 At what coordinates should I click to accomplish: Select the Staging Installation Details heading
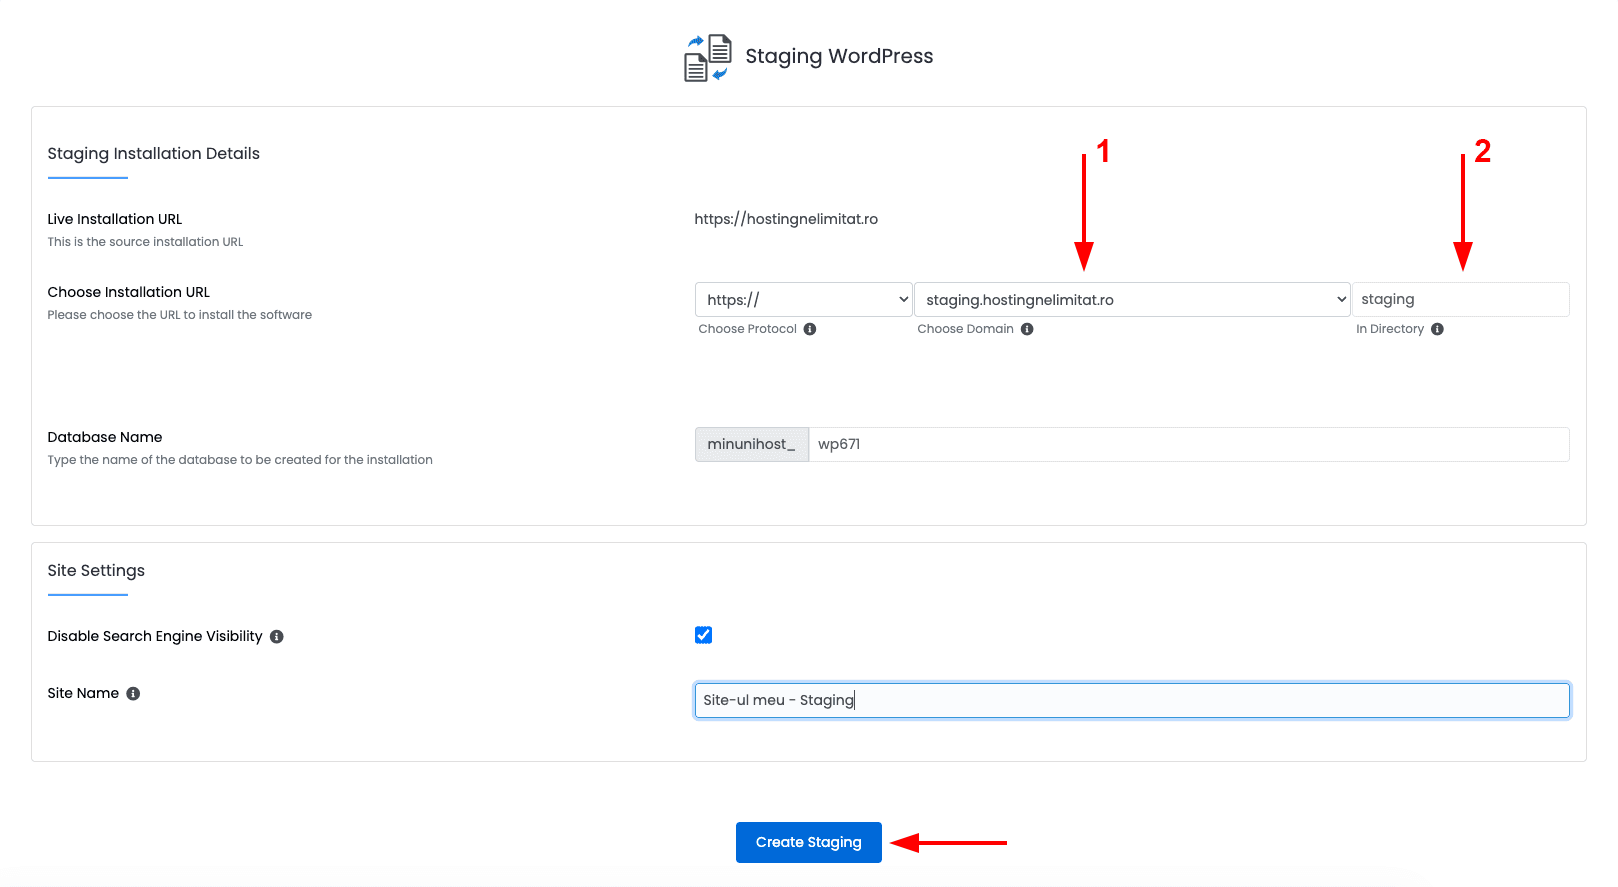click(154, 154)
